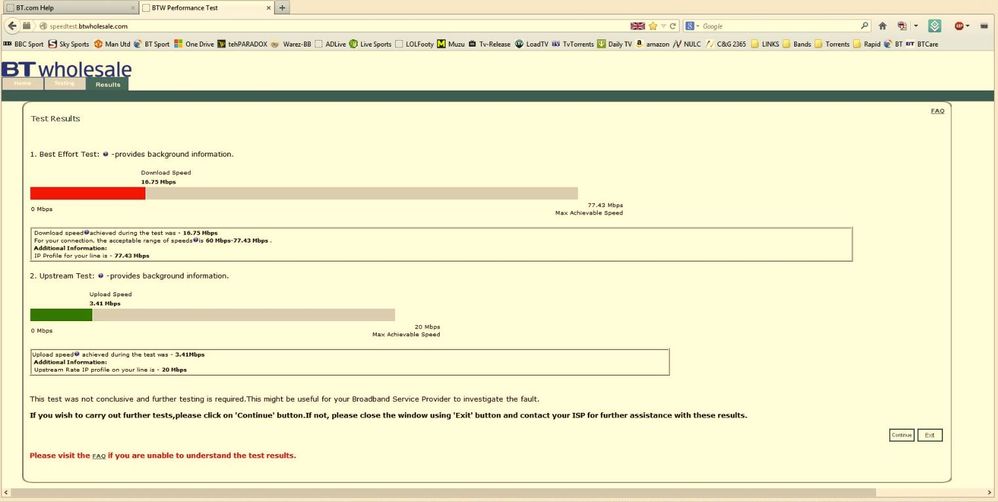Image resolution: width=998 pixels, height=502 pixels.
Task: Click the speedtest.btwholesale.com address field
Action: pos(331,26)
